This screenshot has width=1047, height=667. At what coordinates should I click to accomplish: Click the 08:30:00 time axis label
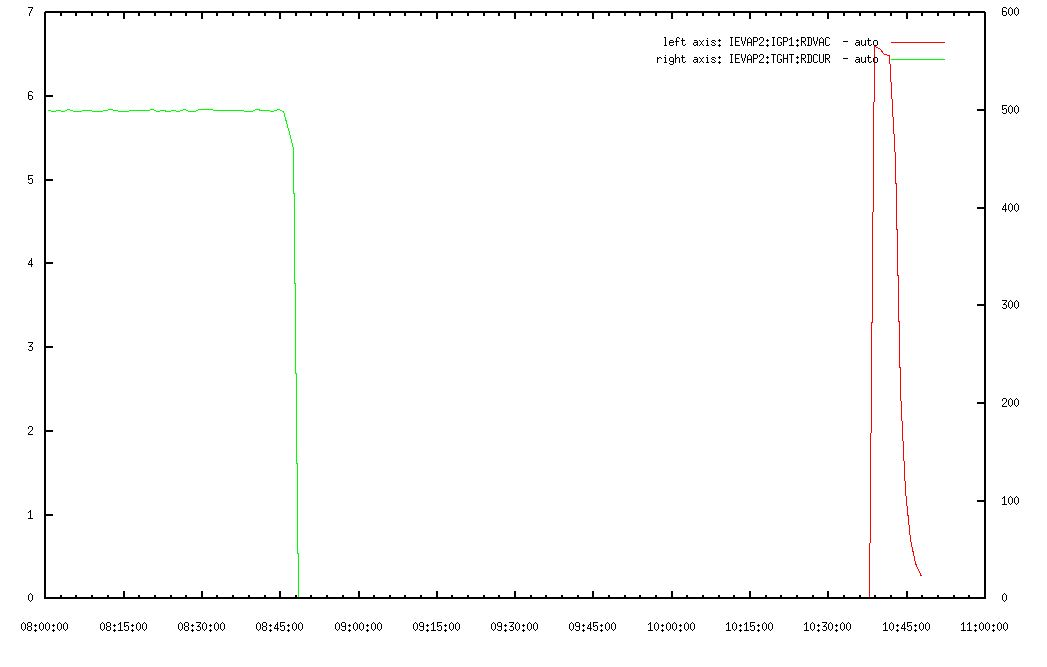[201, 627]
